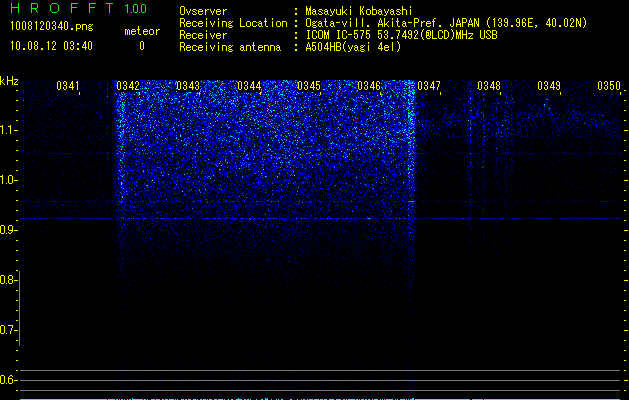Click the 0347 time marker
The image size is (629, 400).
click(429, 86)
